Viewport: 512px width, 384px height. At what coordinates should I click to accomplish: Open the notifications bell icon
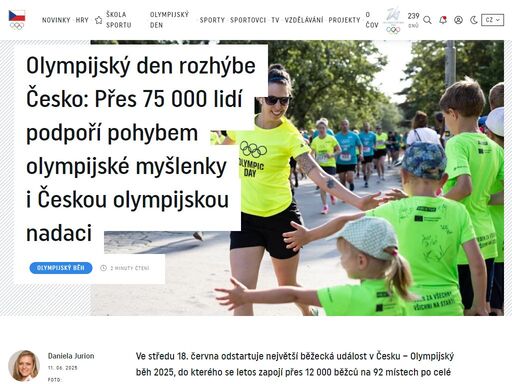[443, 20]
